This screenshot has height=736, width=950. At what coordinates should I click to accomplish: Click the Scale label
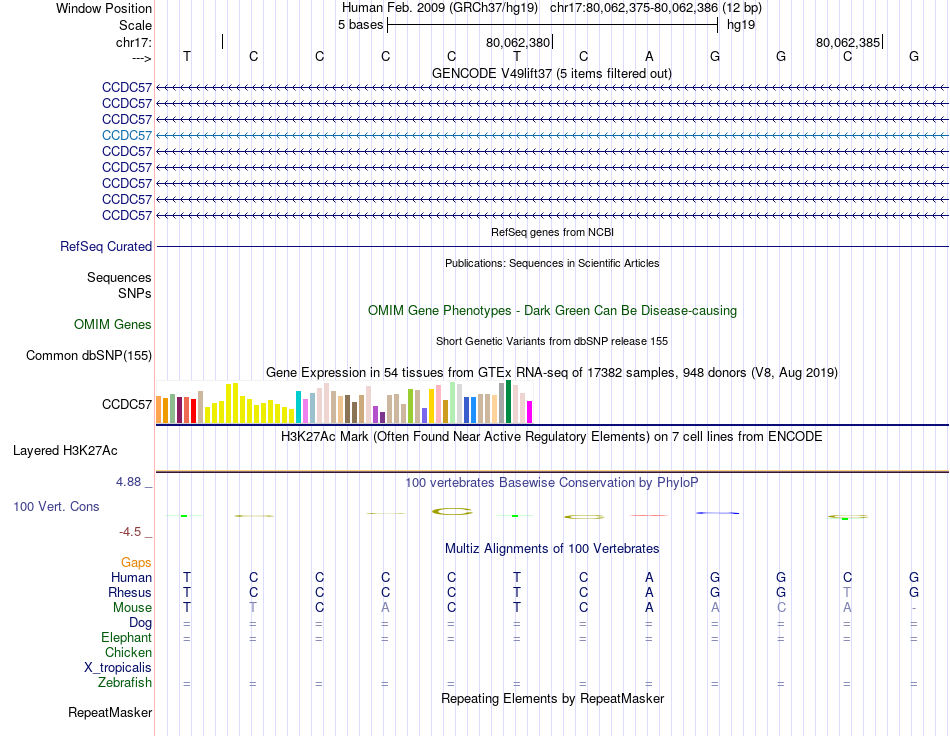135,25
